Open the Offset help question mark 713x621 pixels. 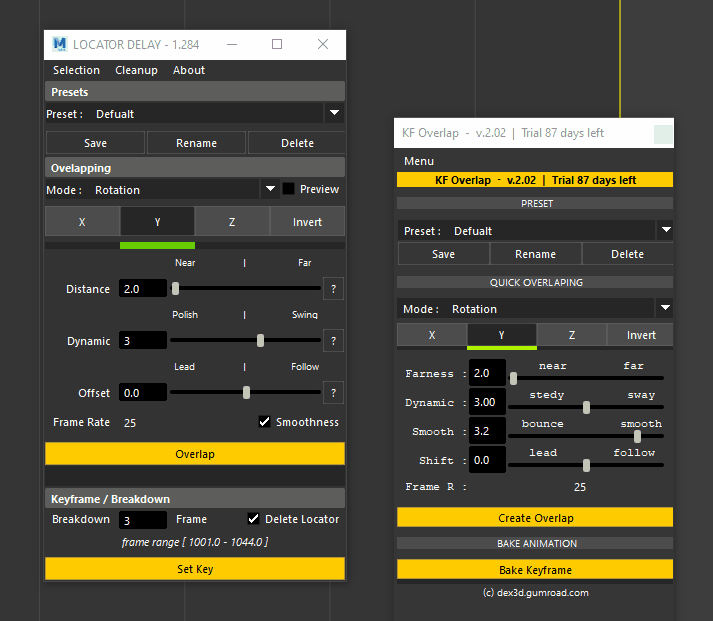[333, 393]
